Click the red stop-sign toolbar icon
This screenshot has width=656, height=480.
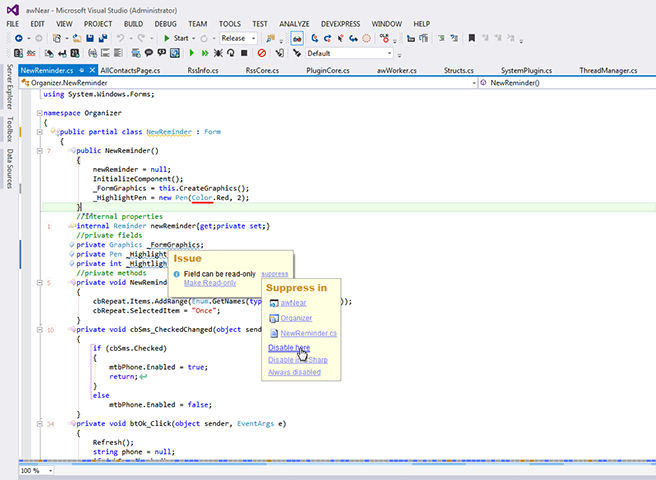click(x=260, y=53)
